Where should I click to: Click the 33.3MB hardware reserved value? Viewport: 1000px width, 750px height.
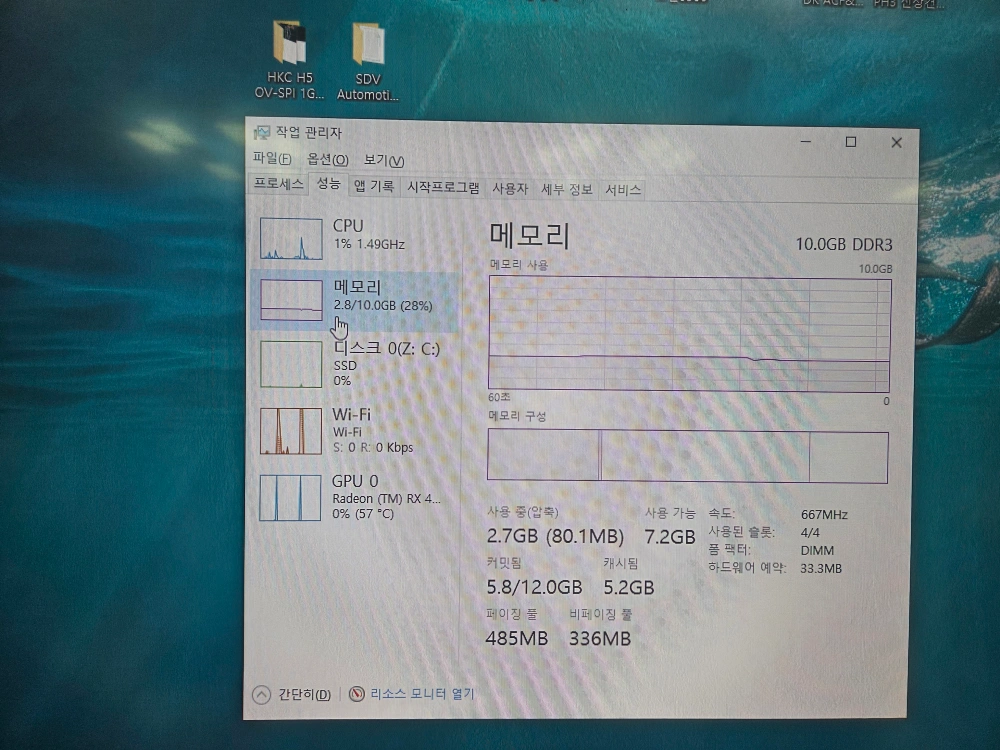coord(821,568)
